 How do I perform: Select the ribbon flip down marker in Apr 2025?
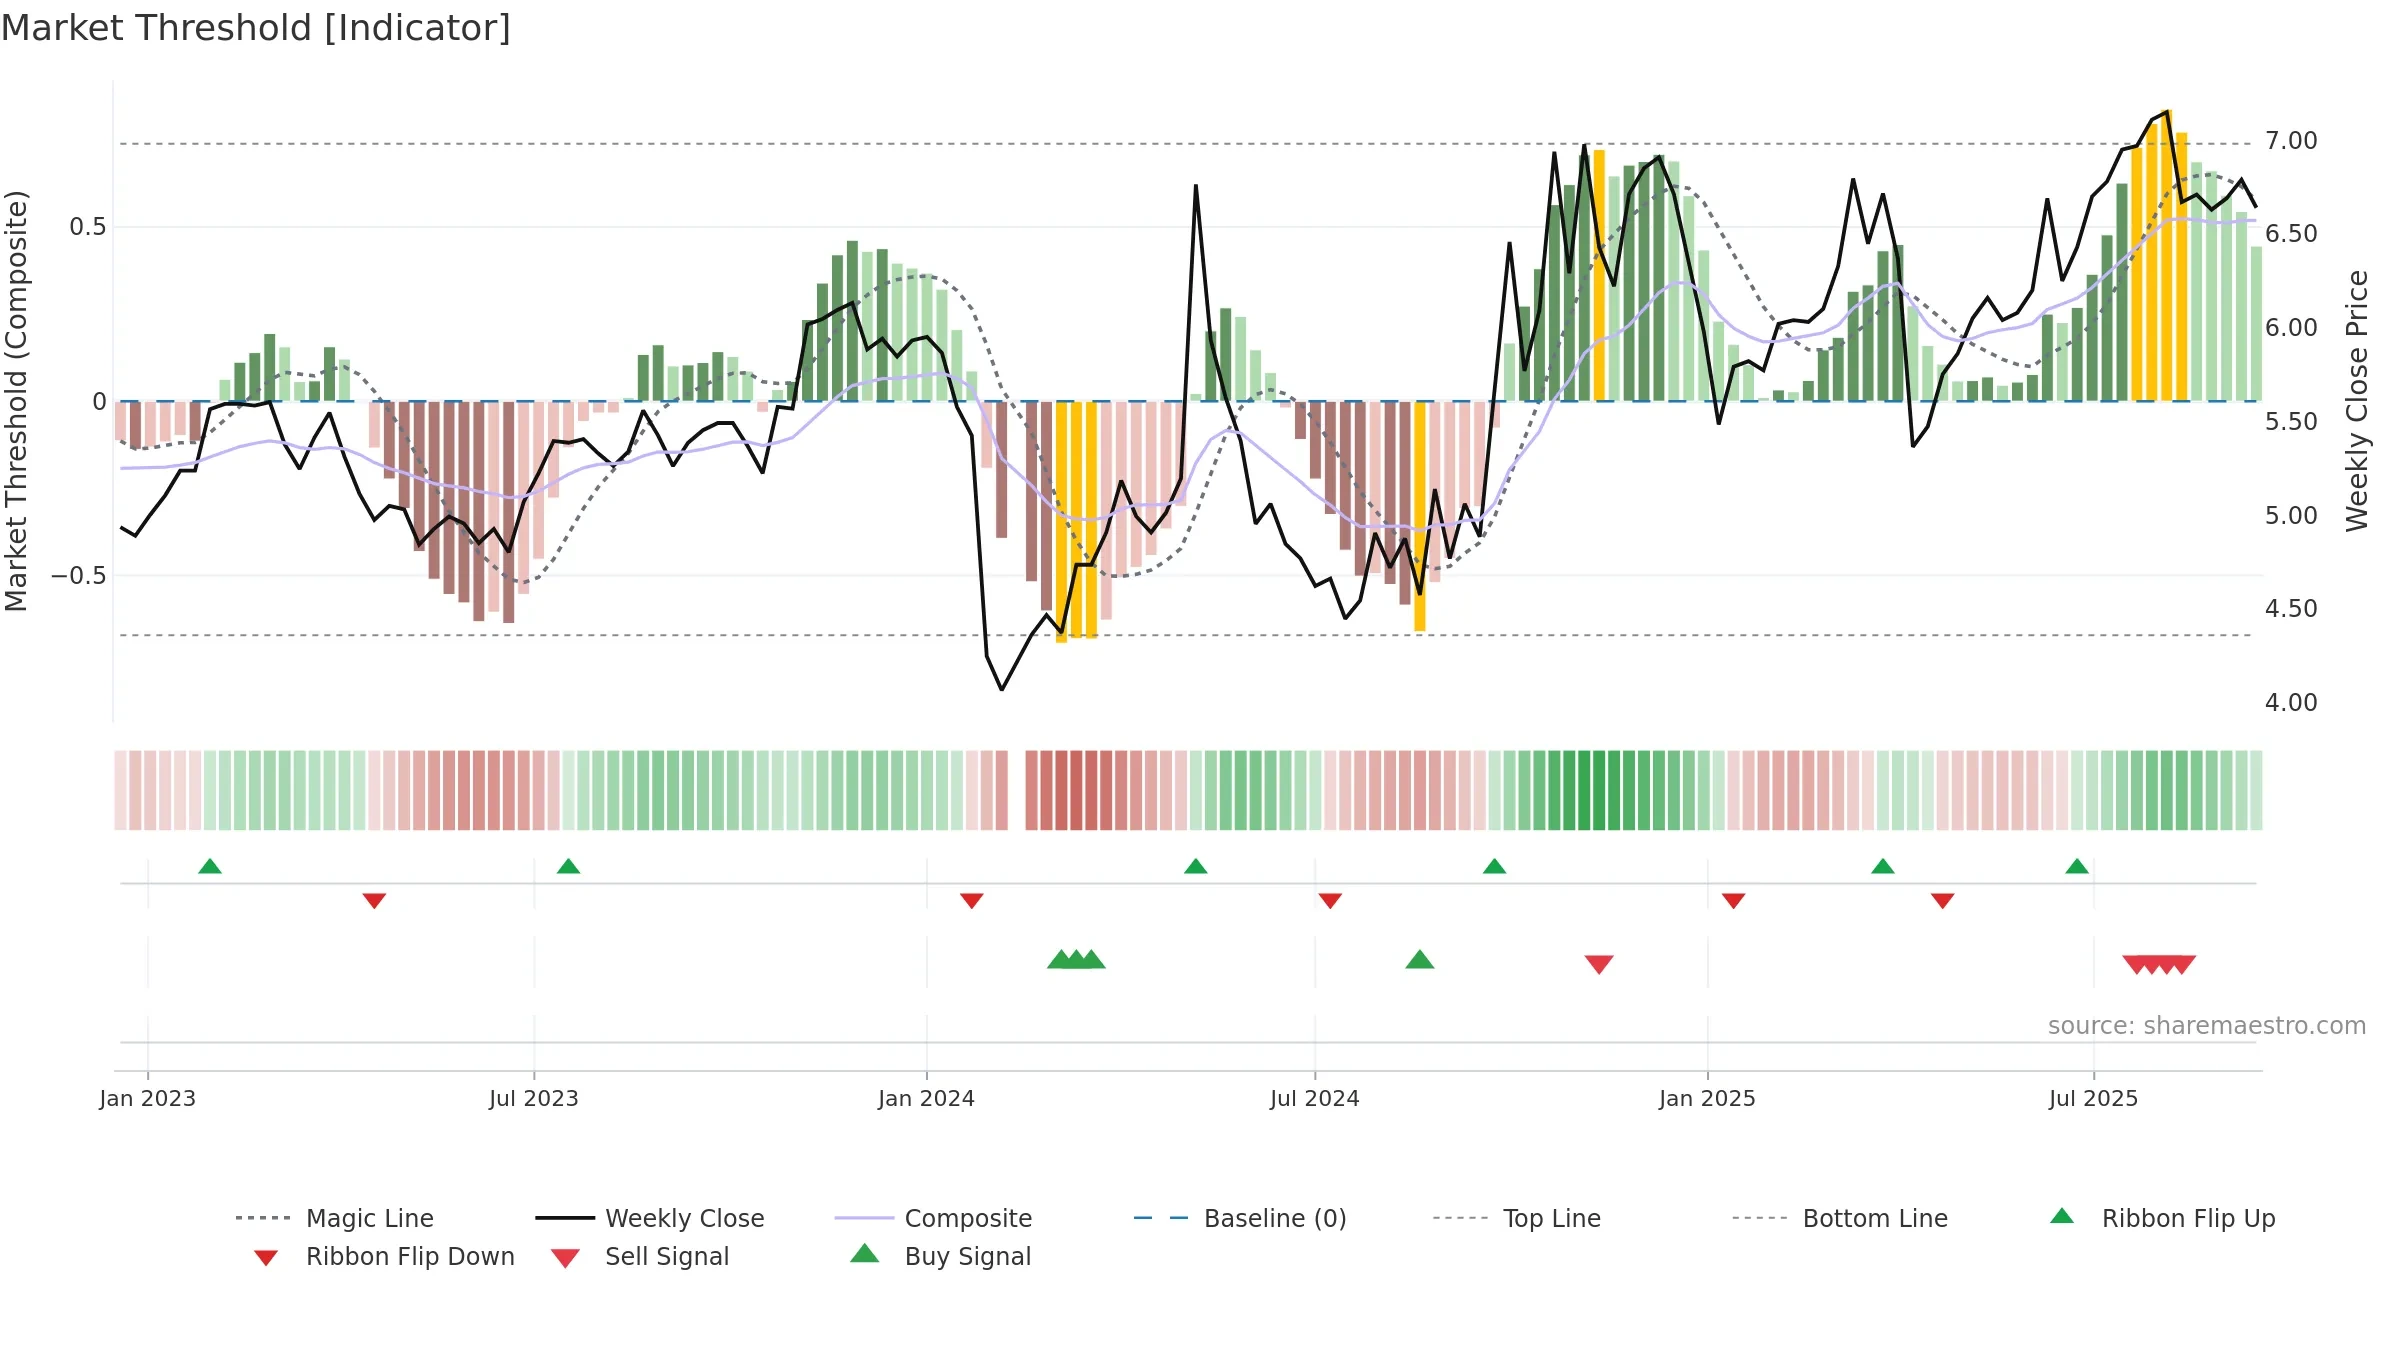coord(1943,901)
